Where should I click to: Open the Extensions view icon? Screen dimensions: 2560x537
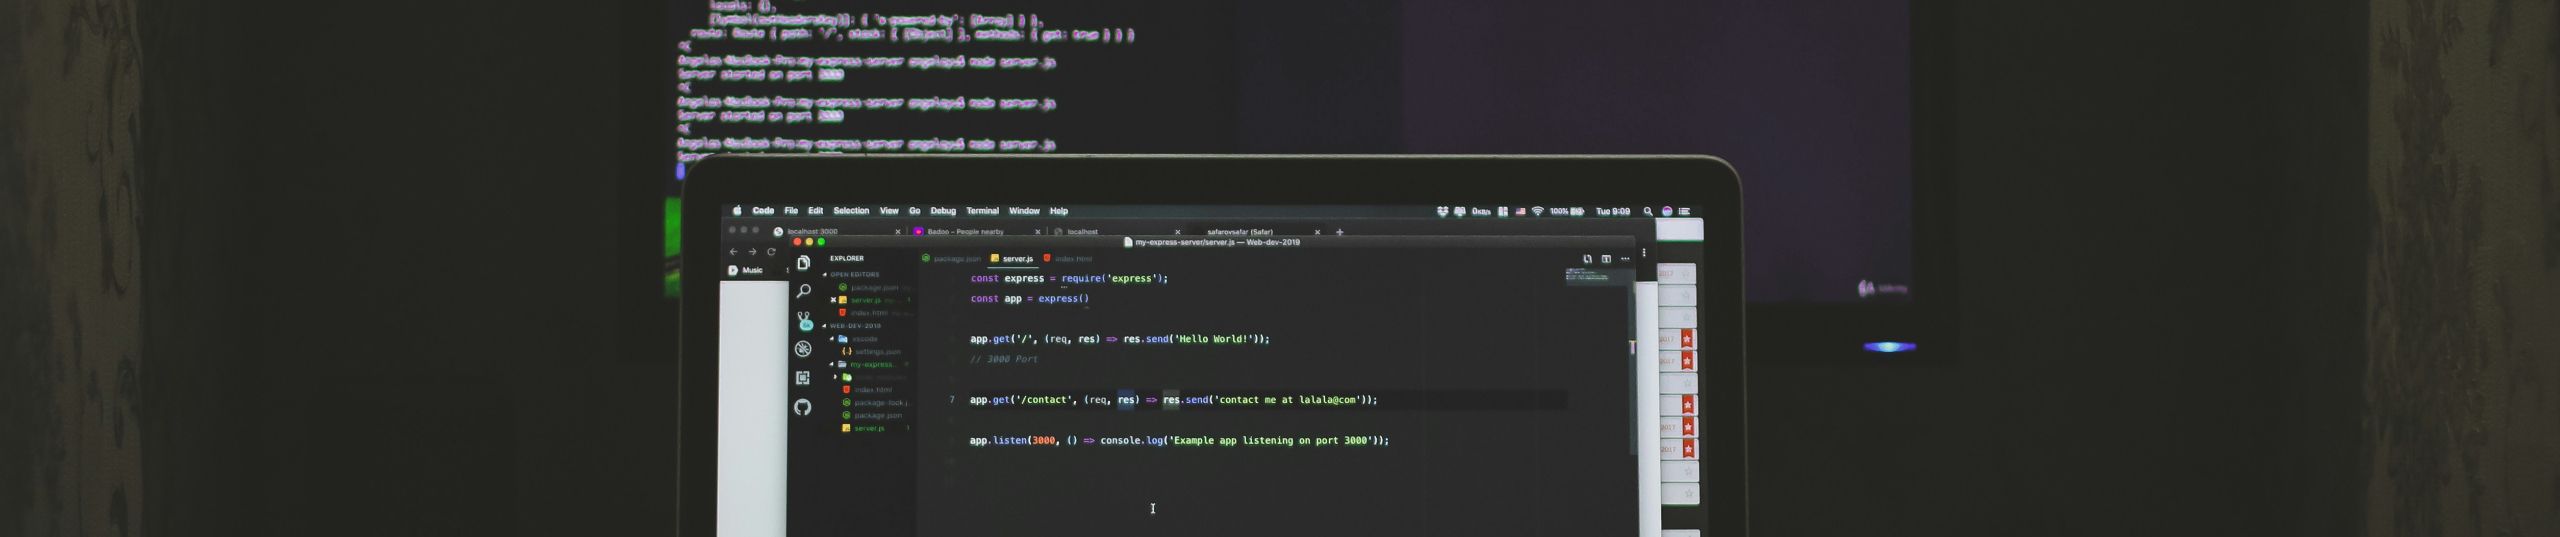pyautogui.click(x=803, y=378)
